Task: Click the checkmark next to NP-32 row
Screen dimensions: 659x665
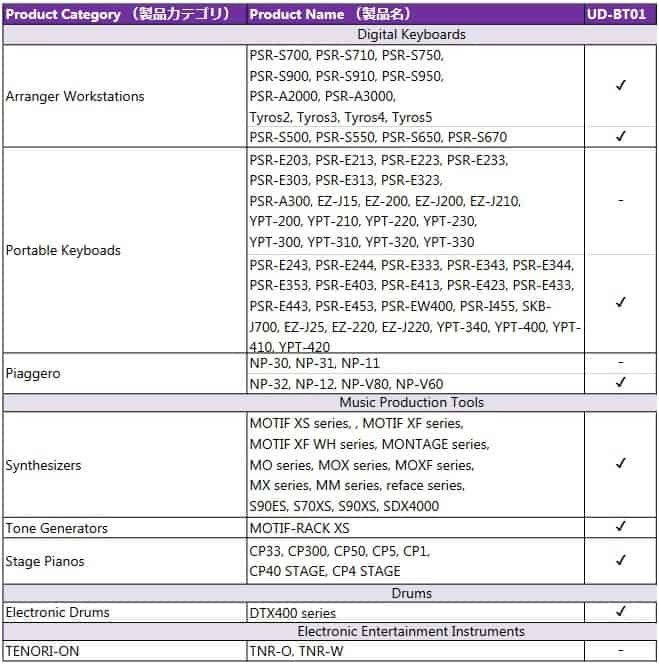Action: click(620, 383)
